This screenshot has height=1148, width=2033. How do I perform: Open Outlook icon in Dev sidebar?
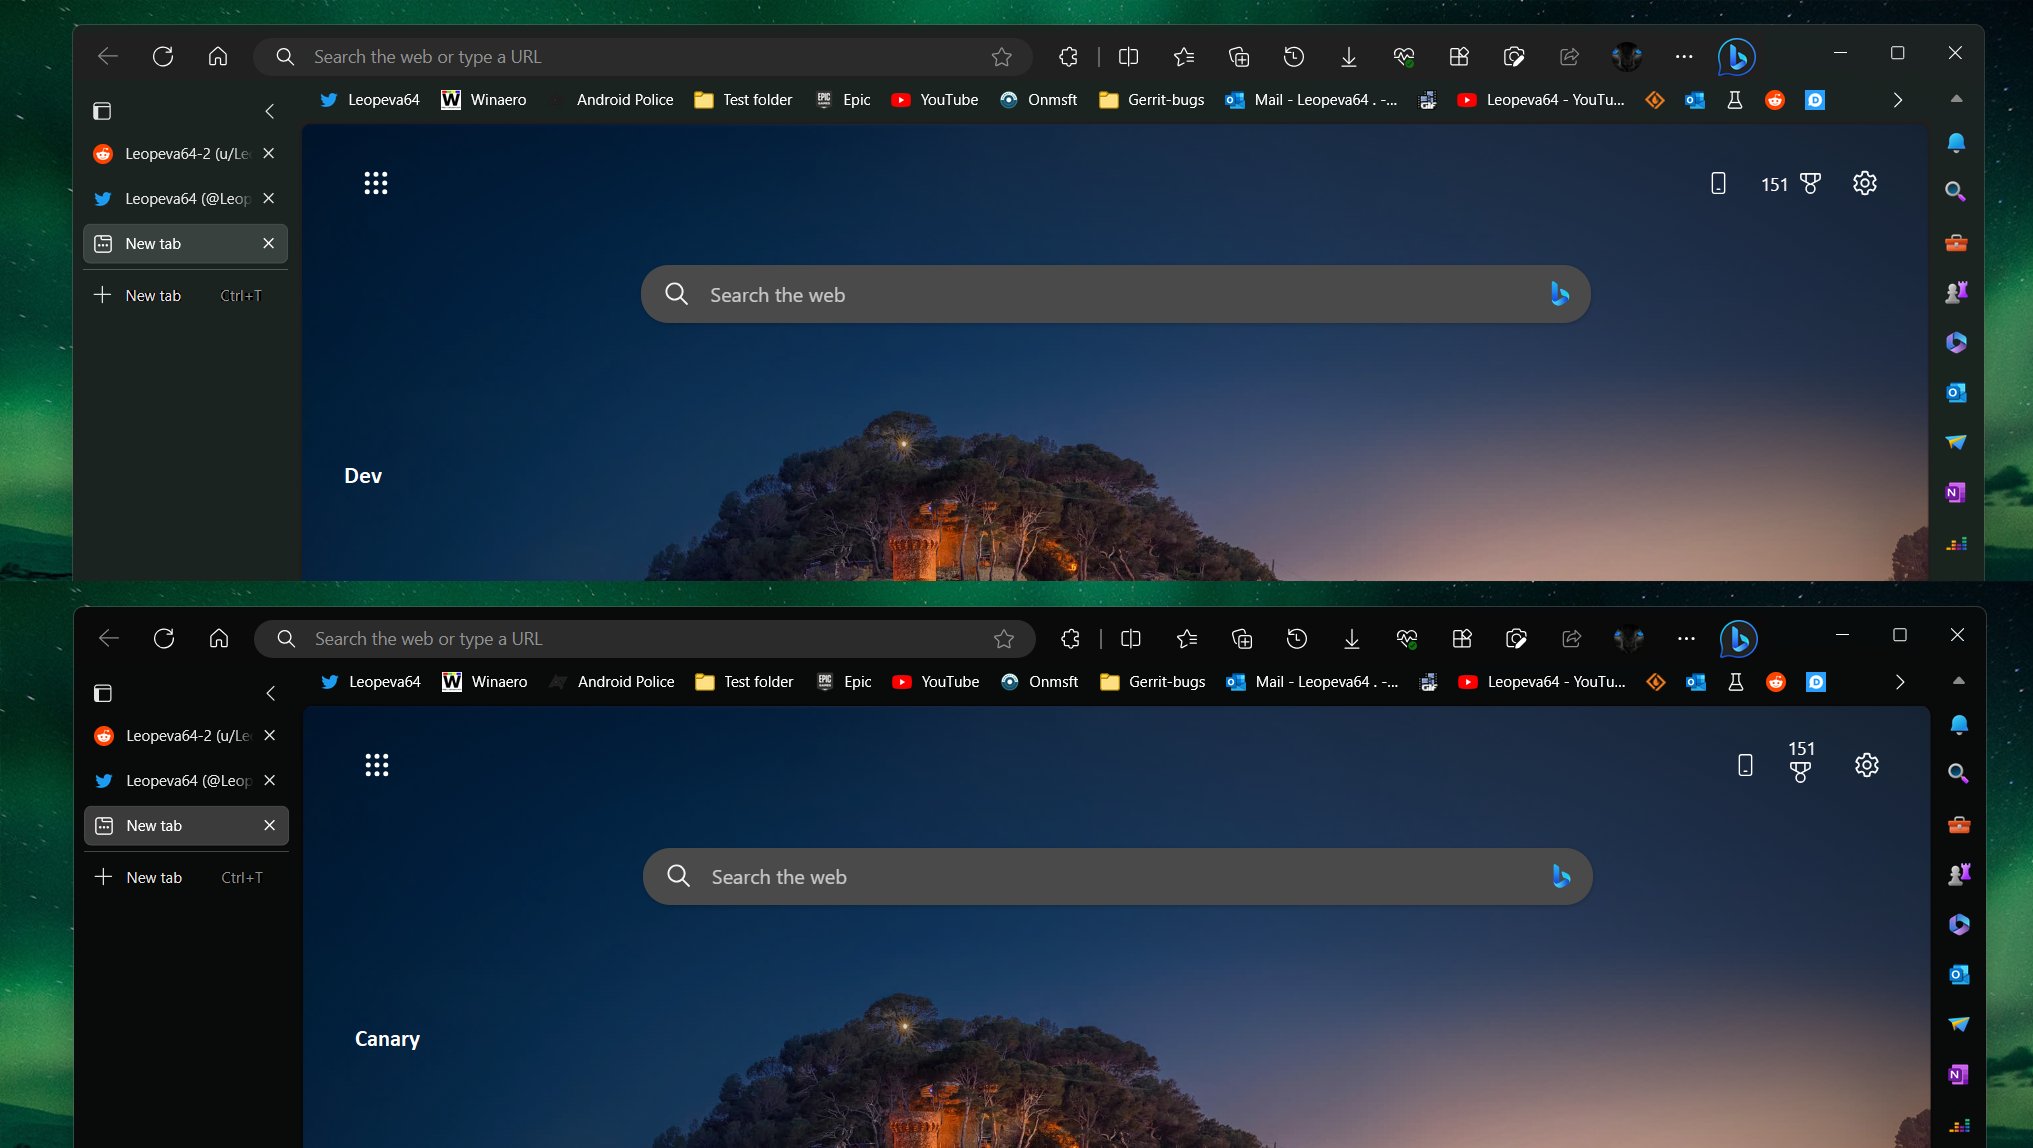point(1956,392)
